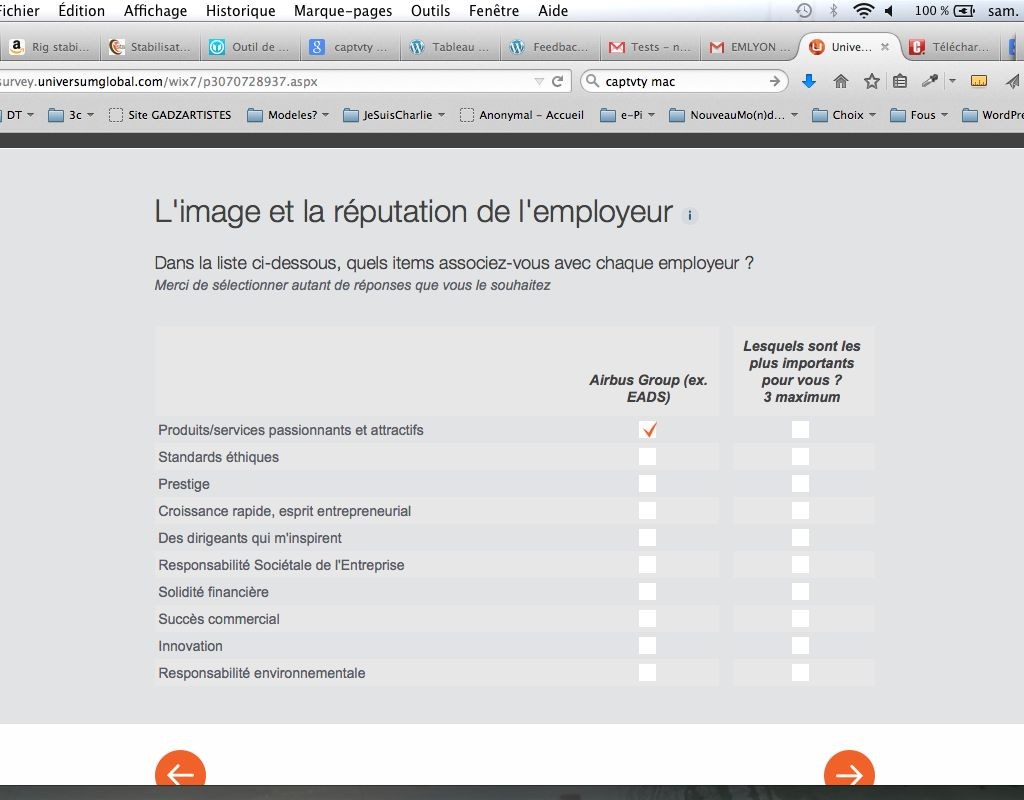Expand the Modeles? bookmarks folder

288,115
